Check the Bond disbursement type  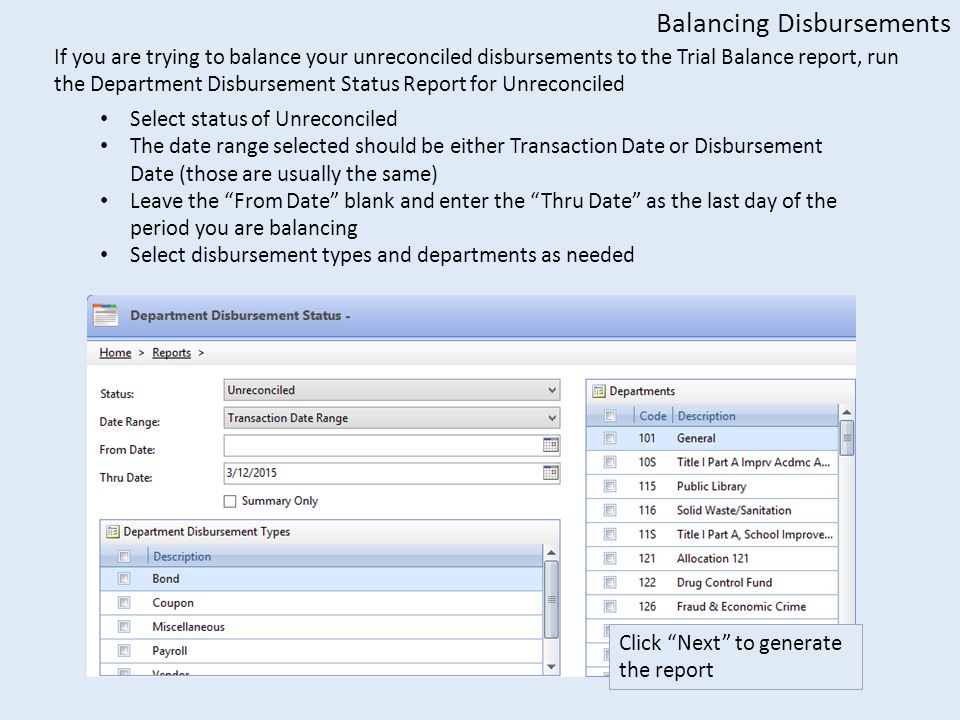point(124,579)
